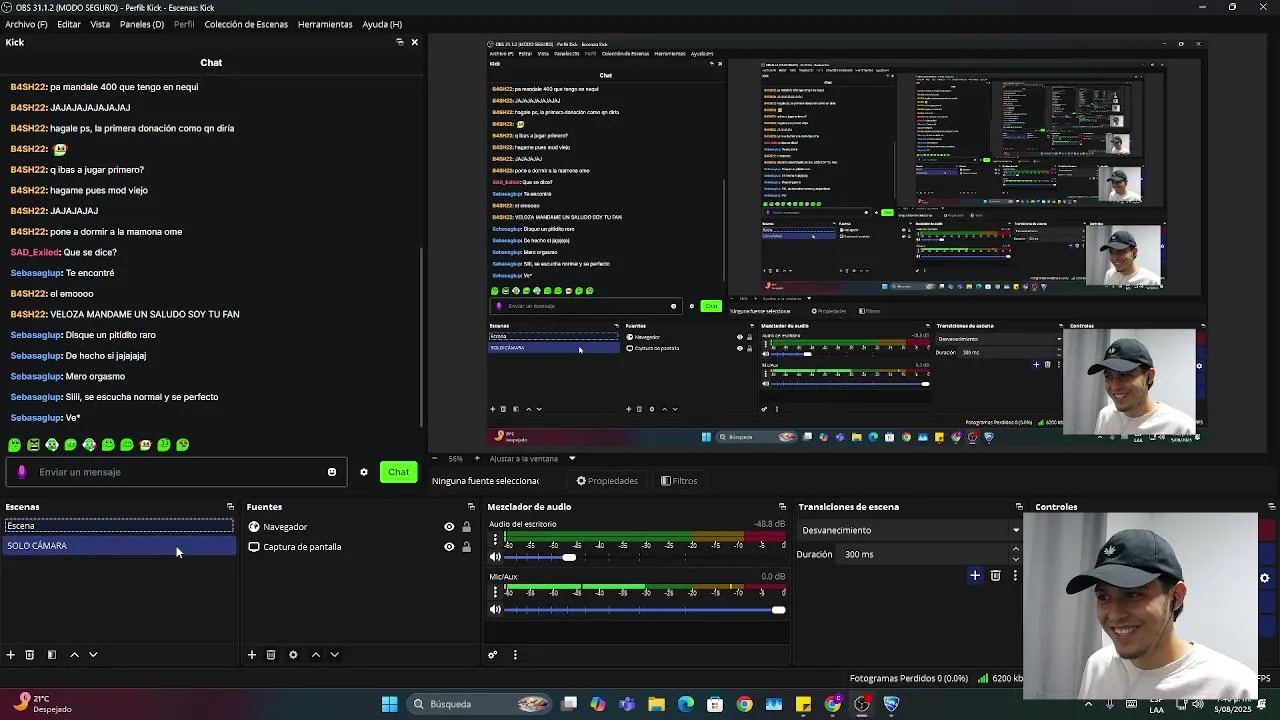Open the preview zoom scaling dropdown

pyautogui.click(x=530, y=459)
